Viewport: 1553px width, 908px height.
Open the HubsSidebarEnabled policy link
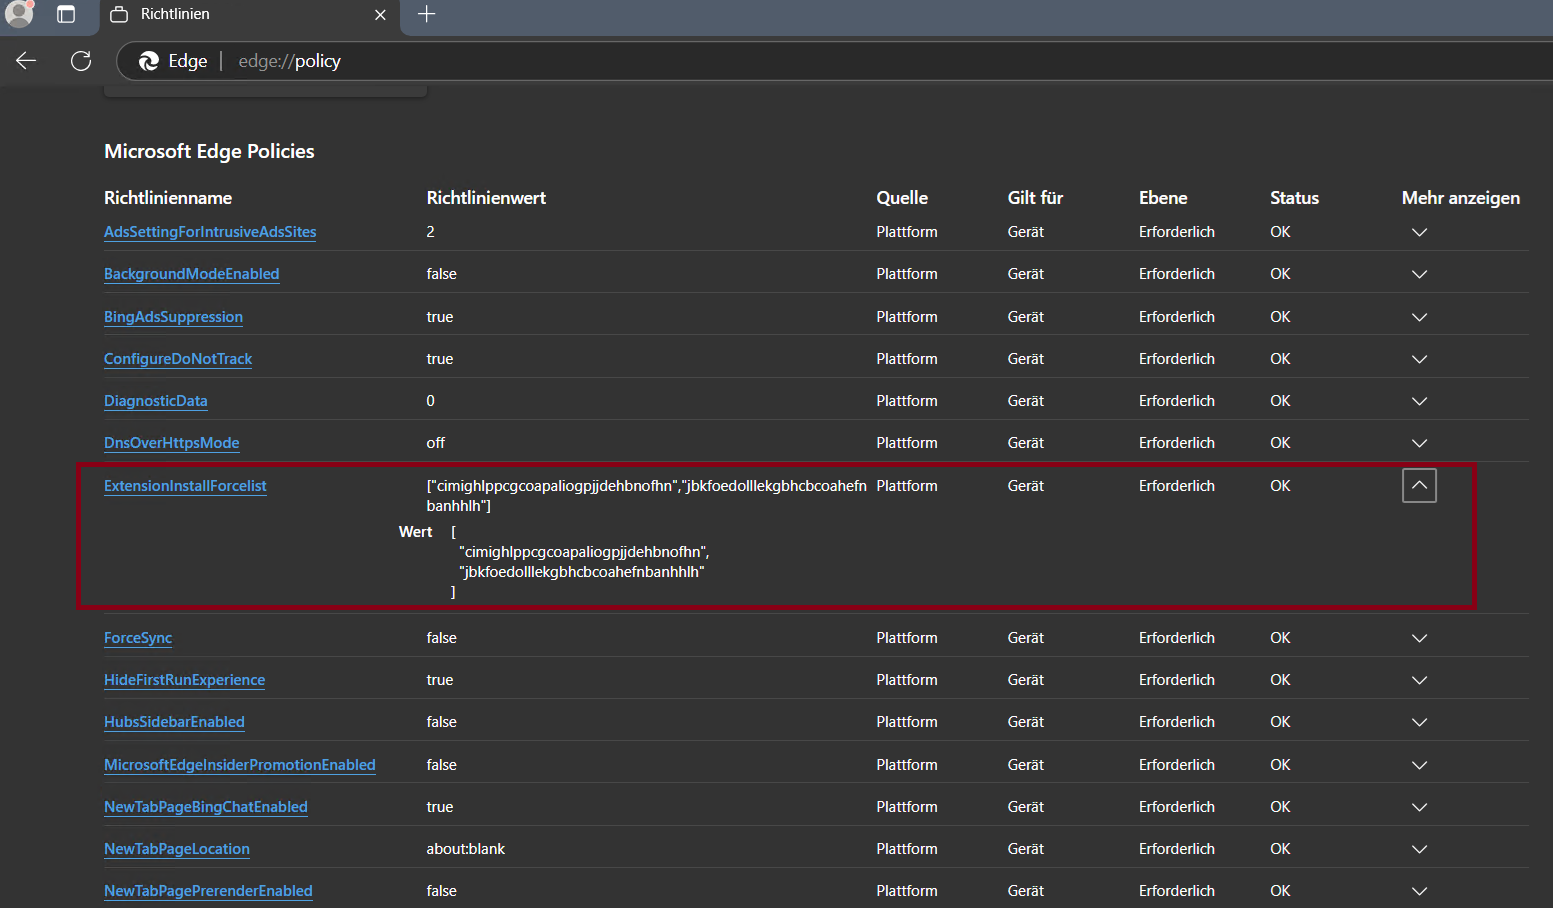[174, 722]
